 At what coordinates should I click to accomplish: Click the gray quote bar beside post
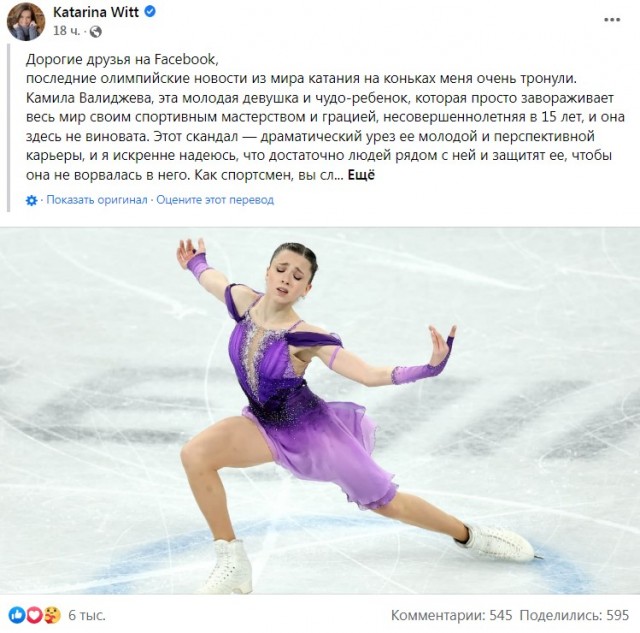8,129
